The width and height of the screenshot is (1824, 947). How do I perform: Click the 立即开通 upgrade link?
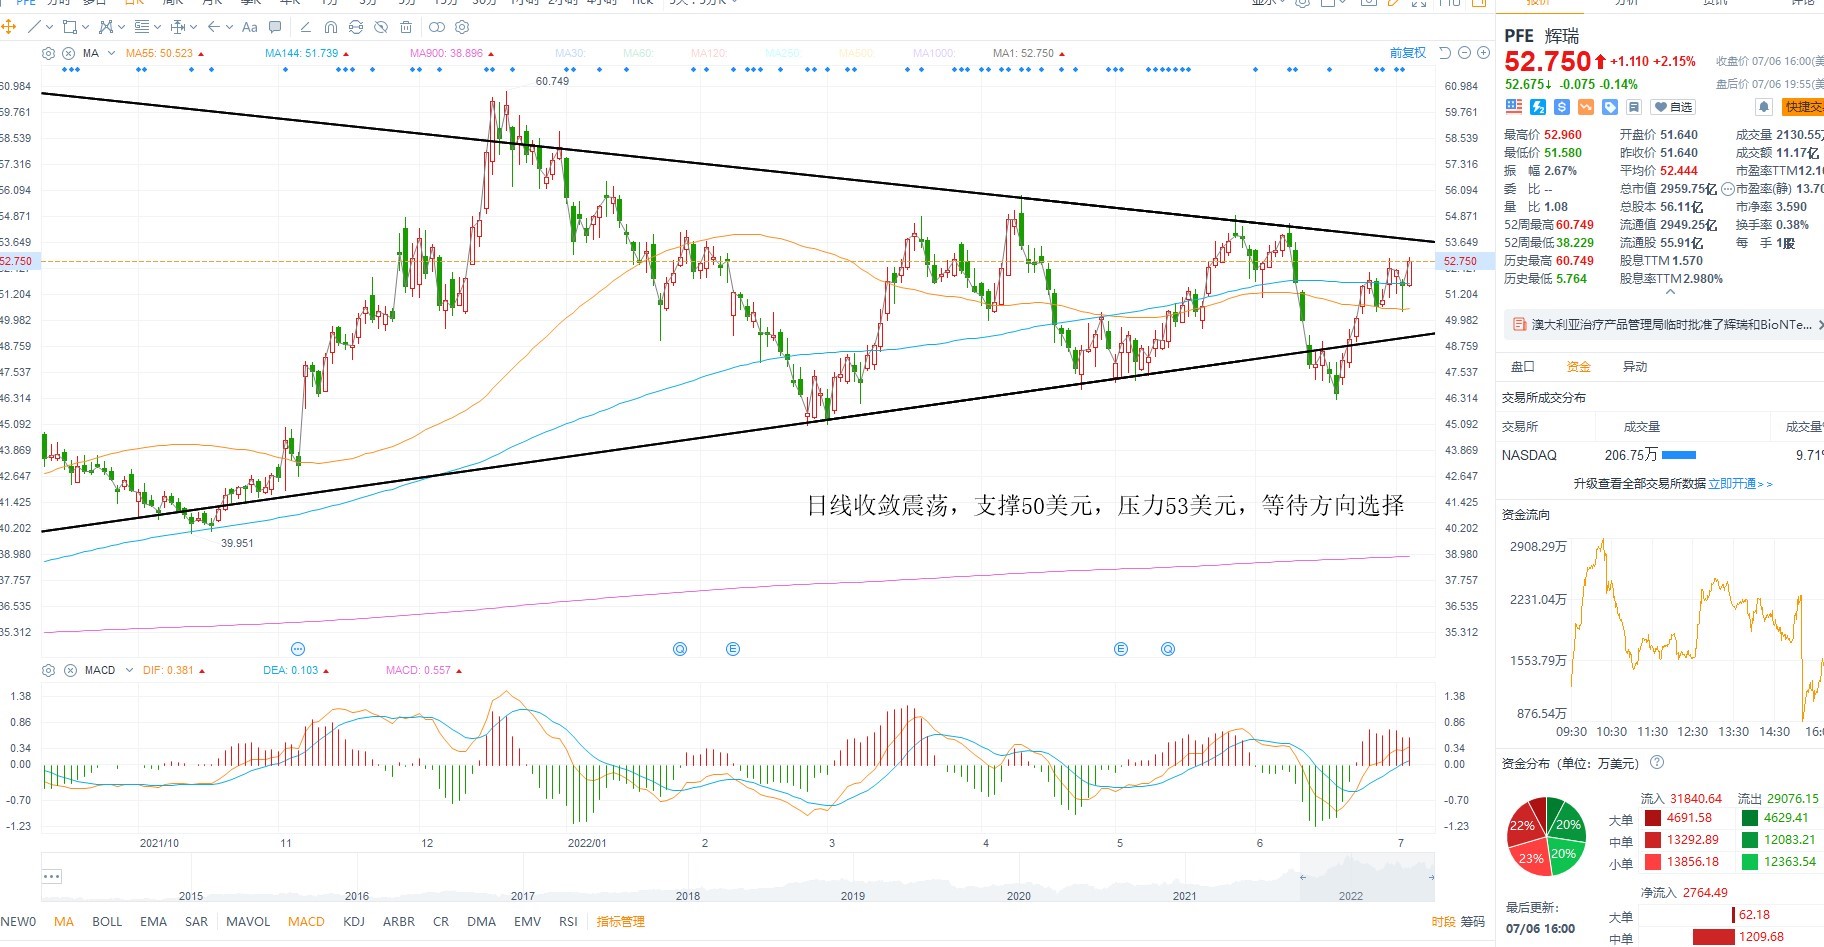pos(1740,483)
